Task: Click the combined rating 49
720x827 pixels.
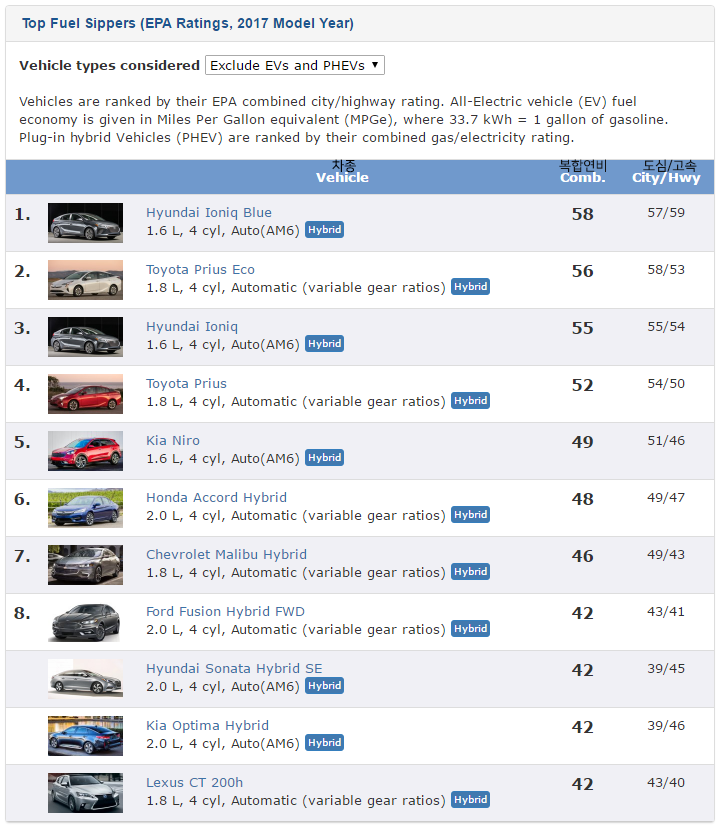Action: click(x=583, y=442)
